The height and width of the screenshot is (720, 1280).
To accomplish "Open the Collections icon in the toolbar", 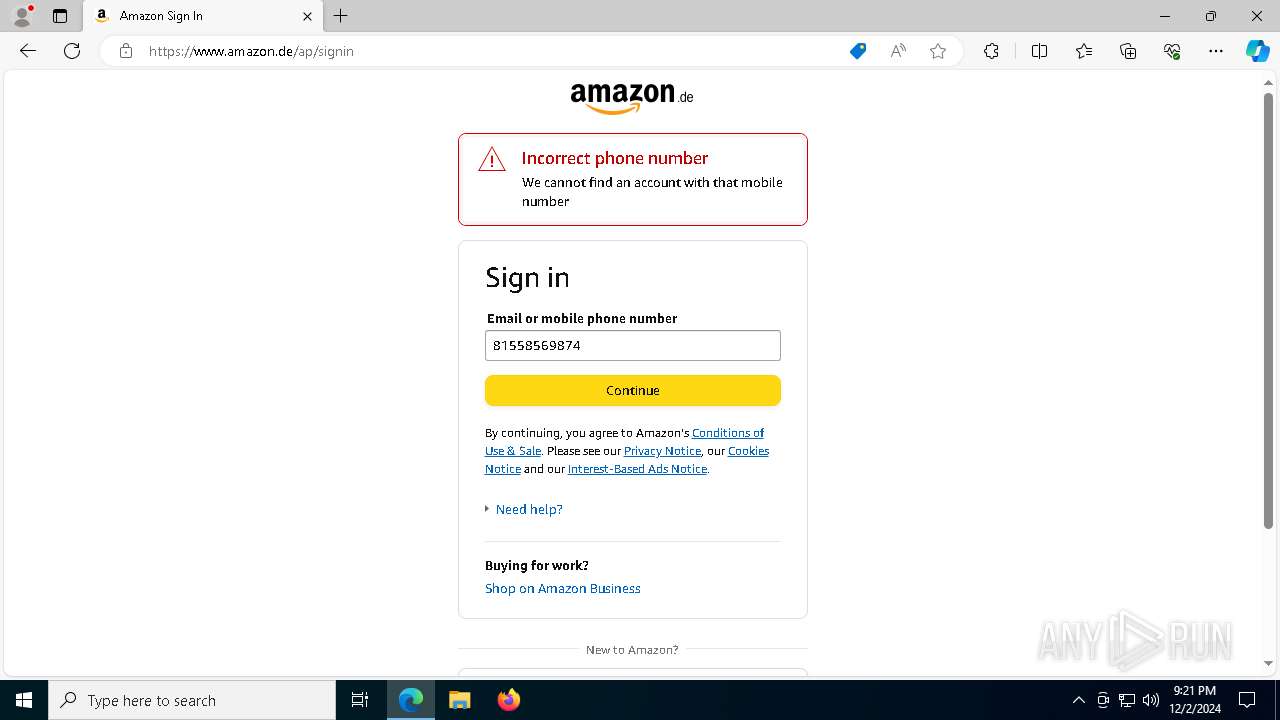I will point(1128,51).
